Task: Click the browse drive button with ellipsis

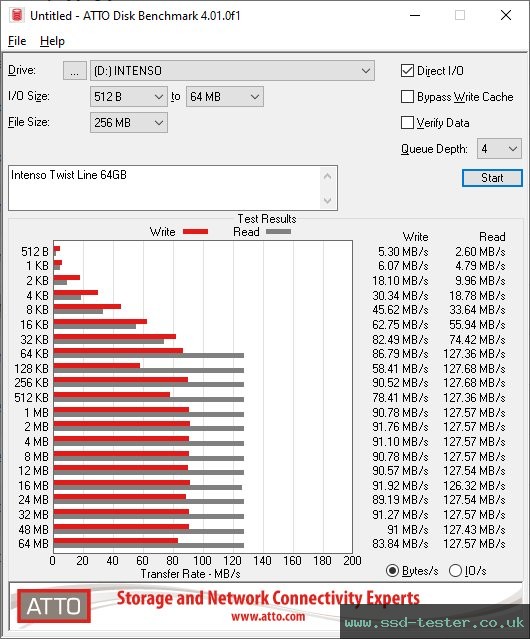Action: pyautogui.click(x=75, y=71)
